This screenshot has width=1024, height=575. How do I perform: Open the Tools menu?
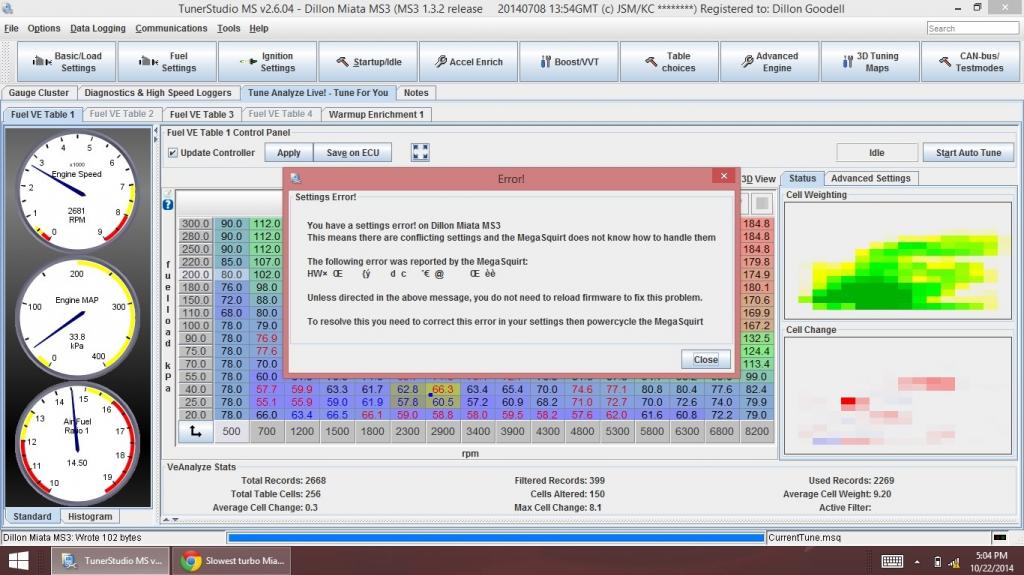point(229,28)
